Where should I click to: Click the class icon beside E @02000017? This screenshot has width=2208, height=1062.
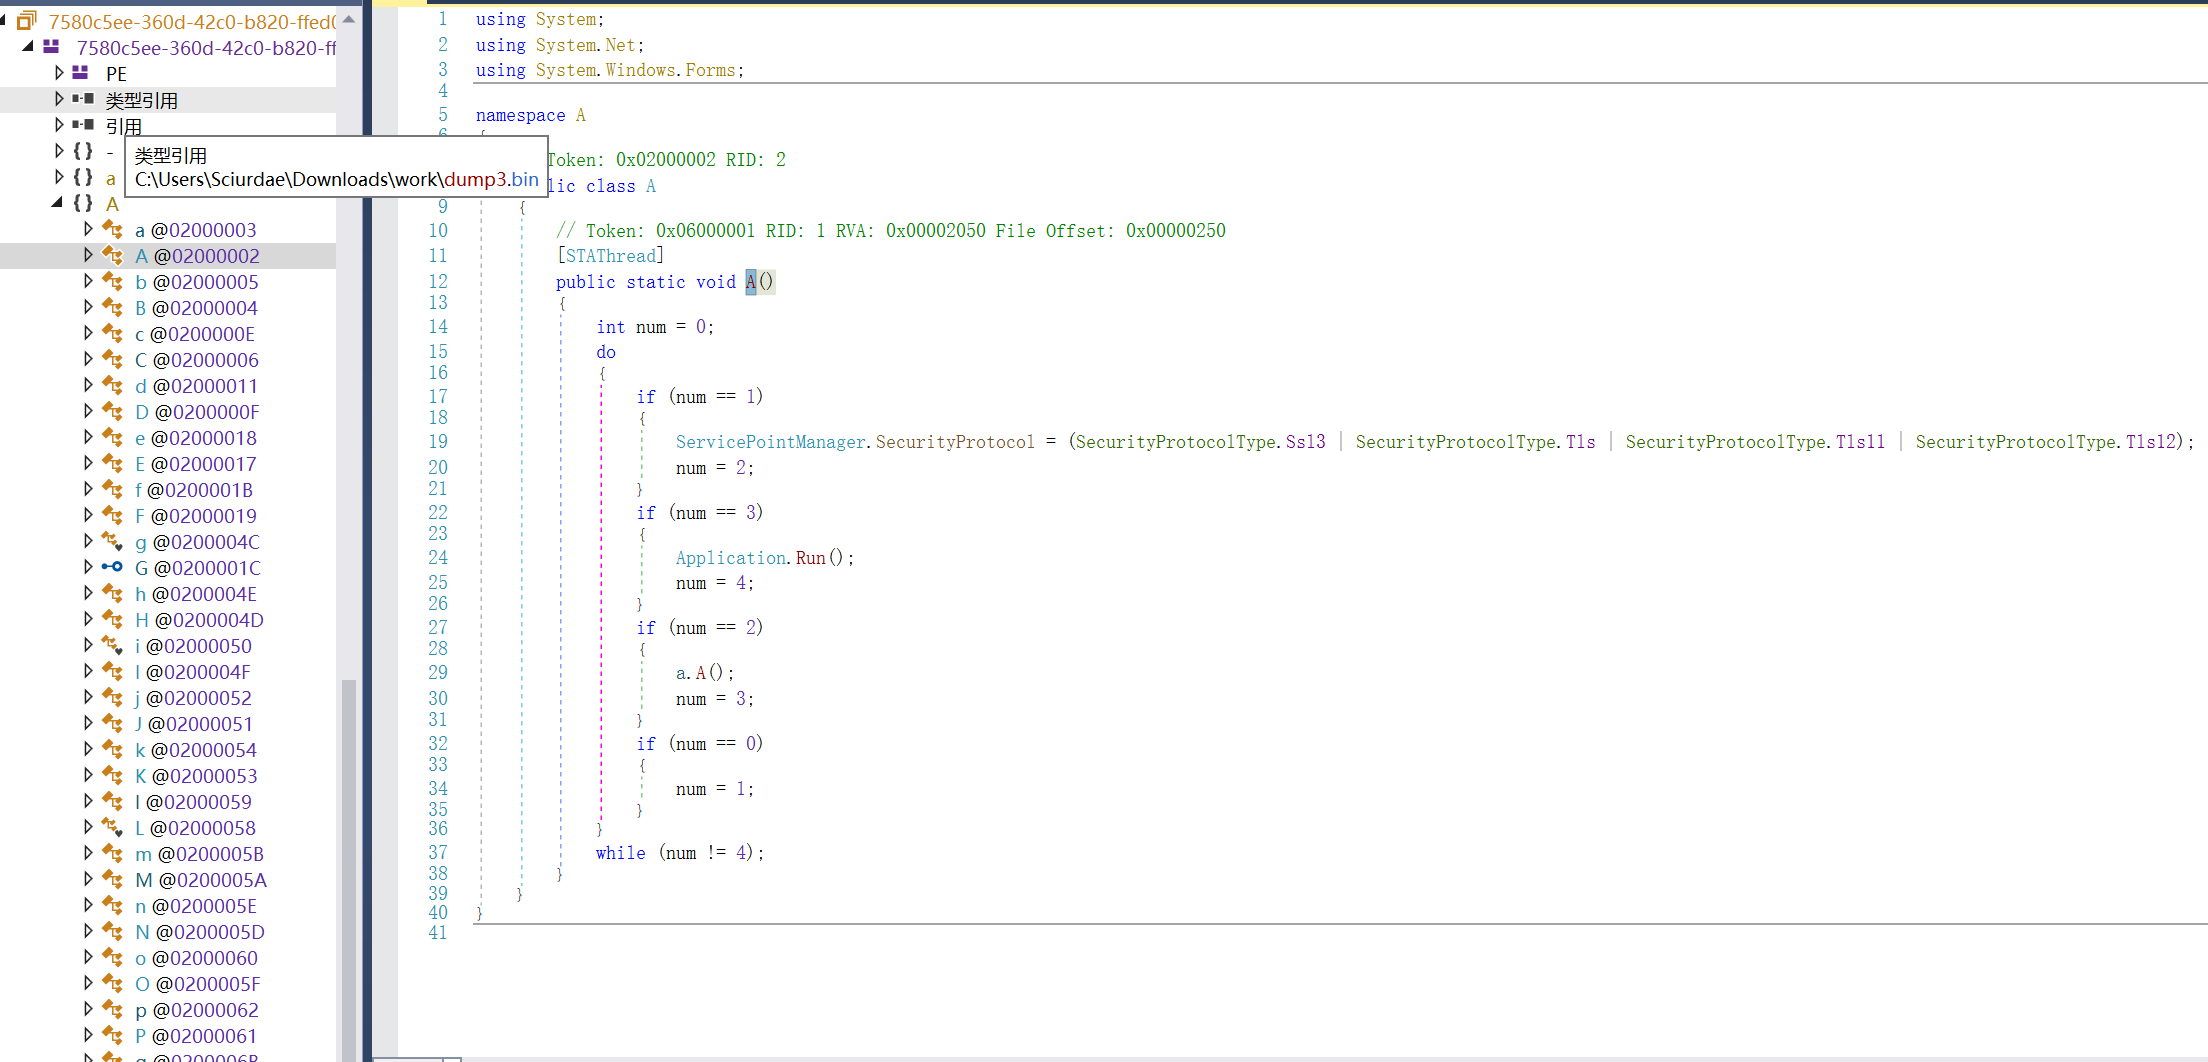pos(112,464)
